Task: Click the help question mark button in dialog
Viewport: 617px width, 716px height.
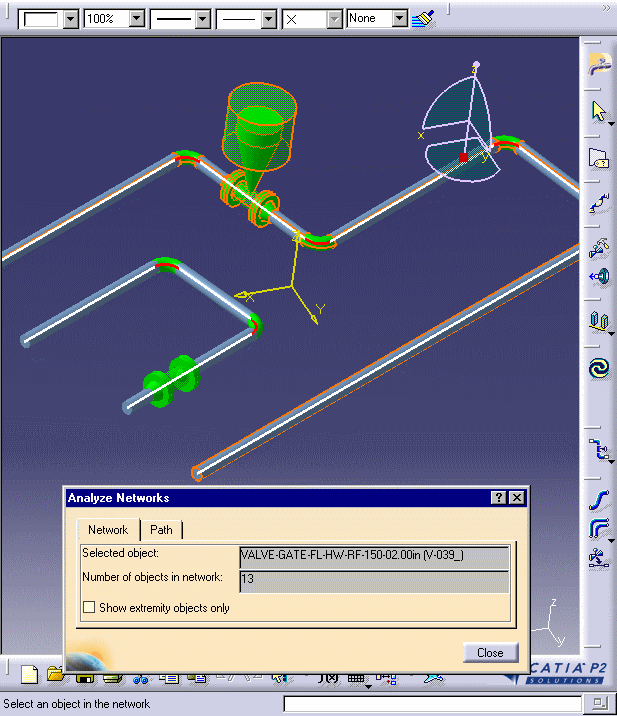Action: pyautogui.click(x=498, y=498)
